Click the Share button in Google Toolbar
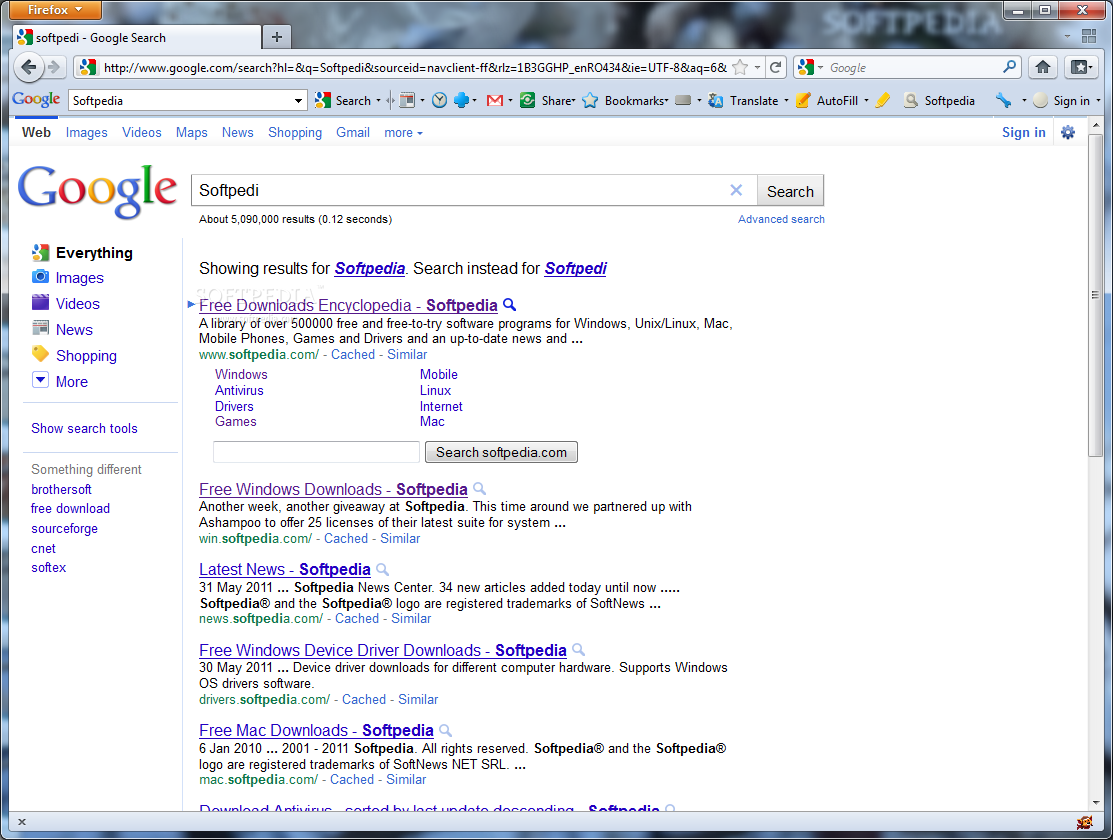Viewport: 1113px width, 840px height. coord(547,101)
